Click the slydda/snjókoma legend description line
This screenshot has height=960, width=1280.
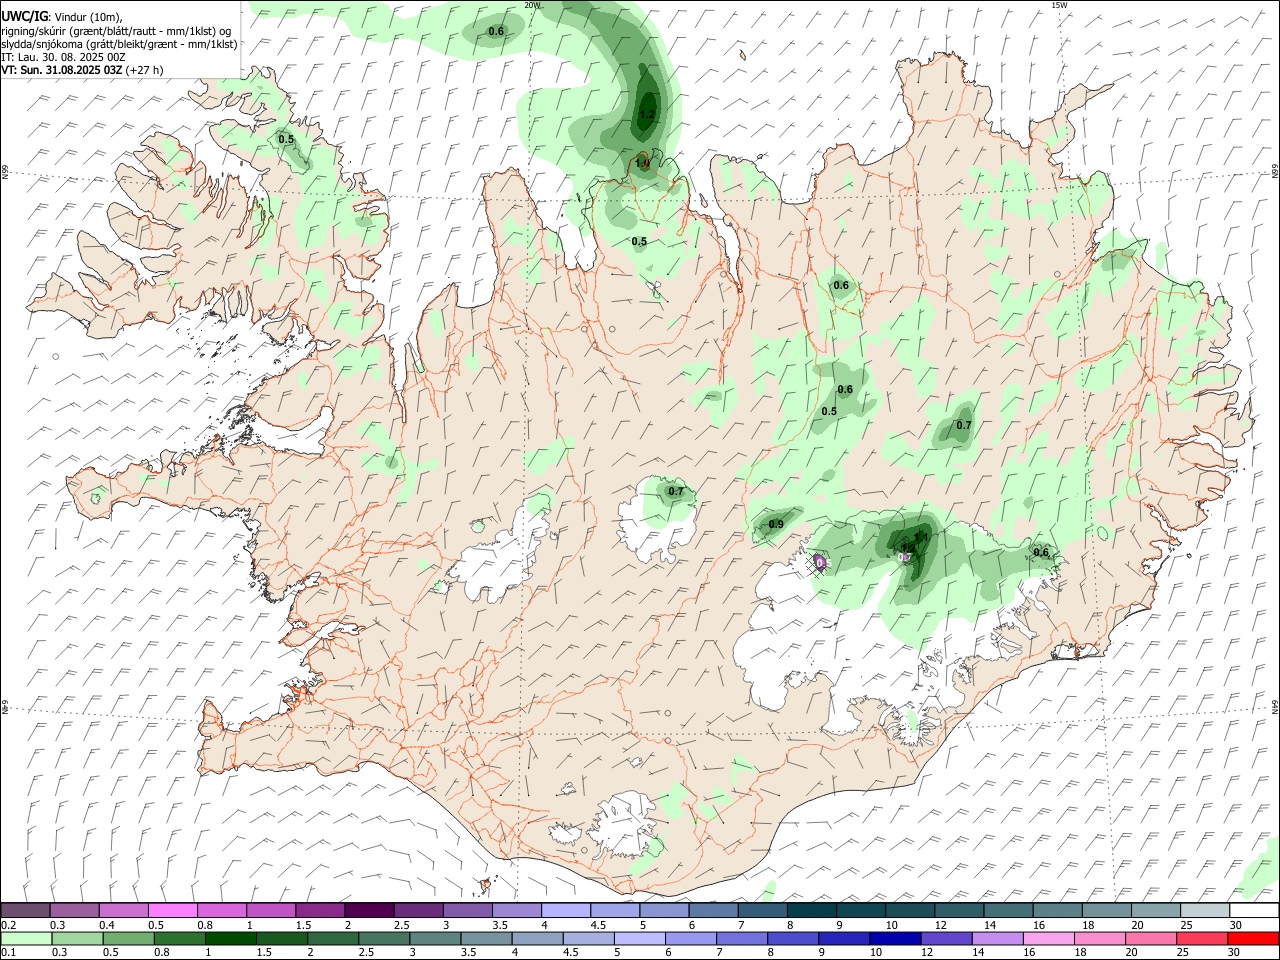[x=119, y=44]
